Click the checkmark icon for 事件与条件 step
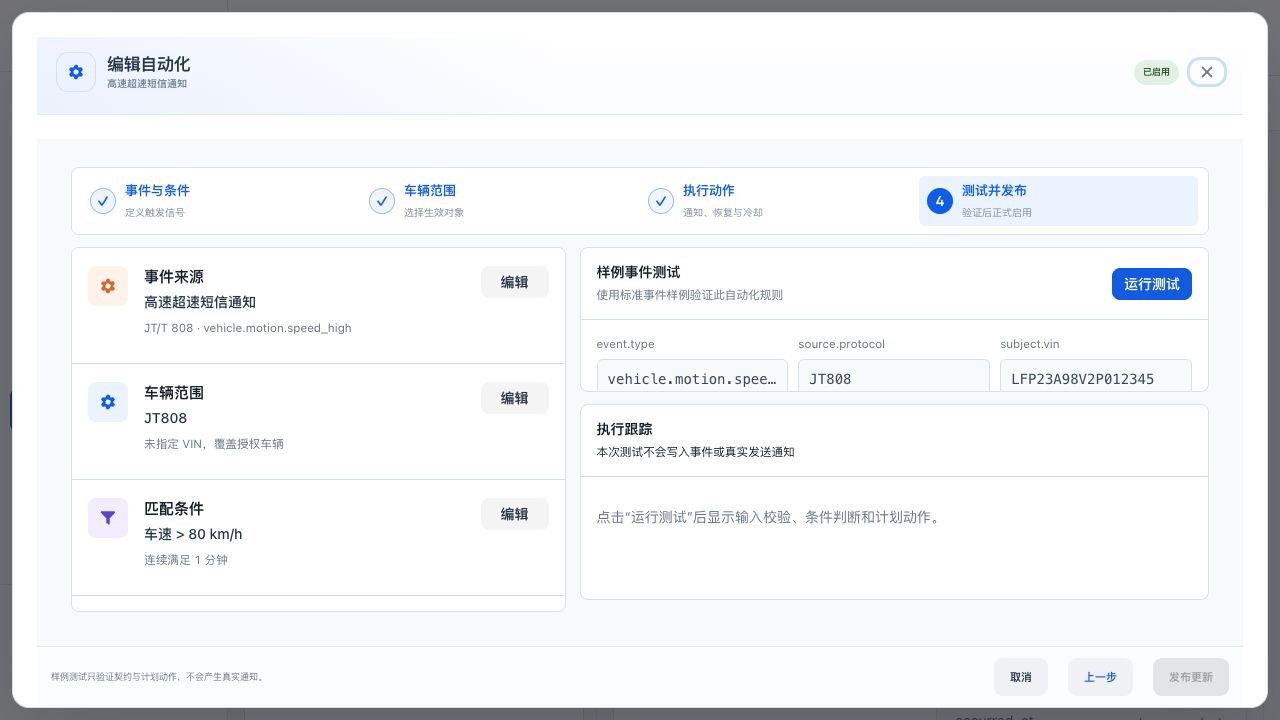 [103, 201]
